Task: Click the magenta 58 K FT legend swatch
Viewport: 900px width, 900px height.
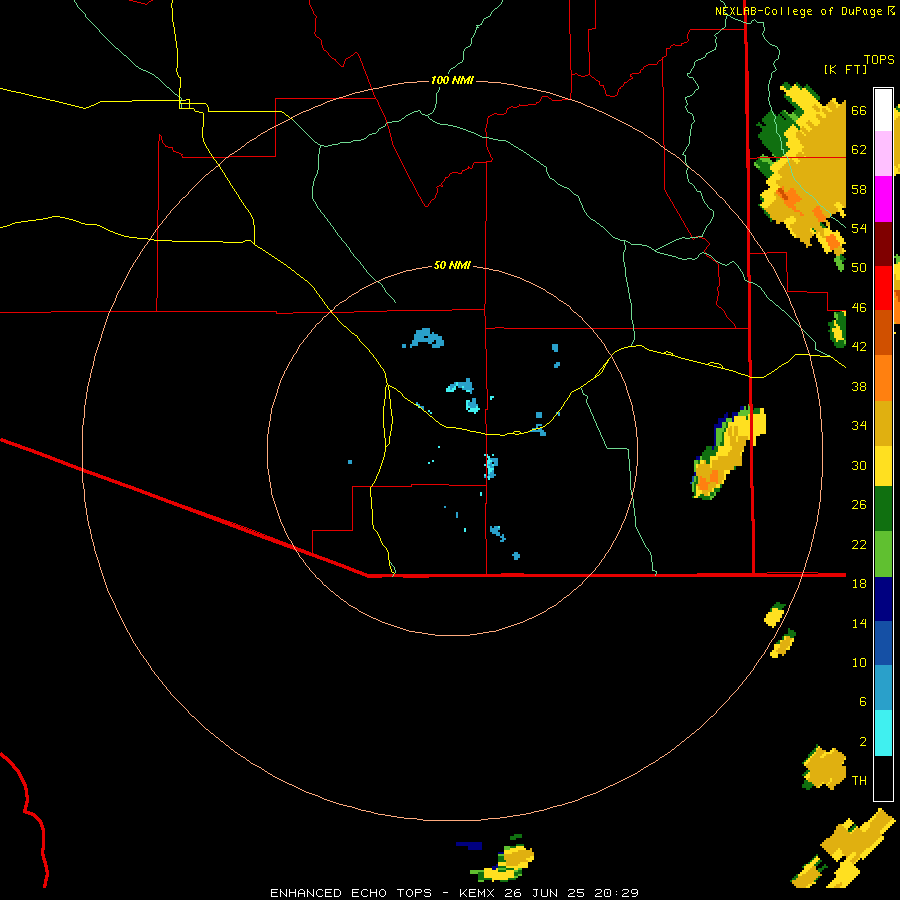Action: point(883,199)
